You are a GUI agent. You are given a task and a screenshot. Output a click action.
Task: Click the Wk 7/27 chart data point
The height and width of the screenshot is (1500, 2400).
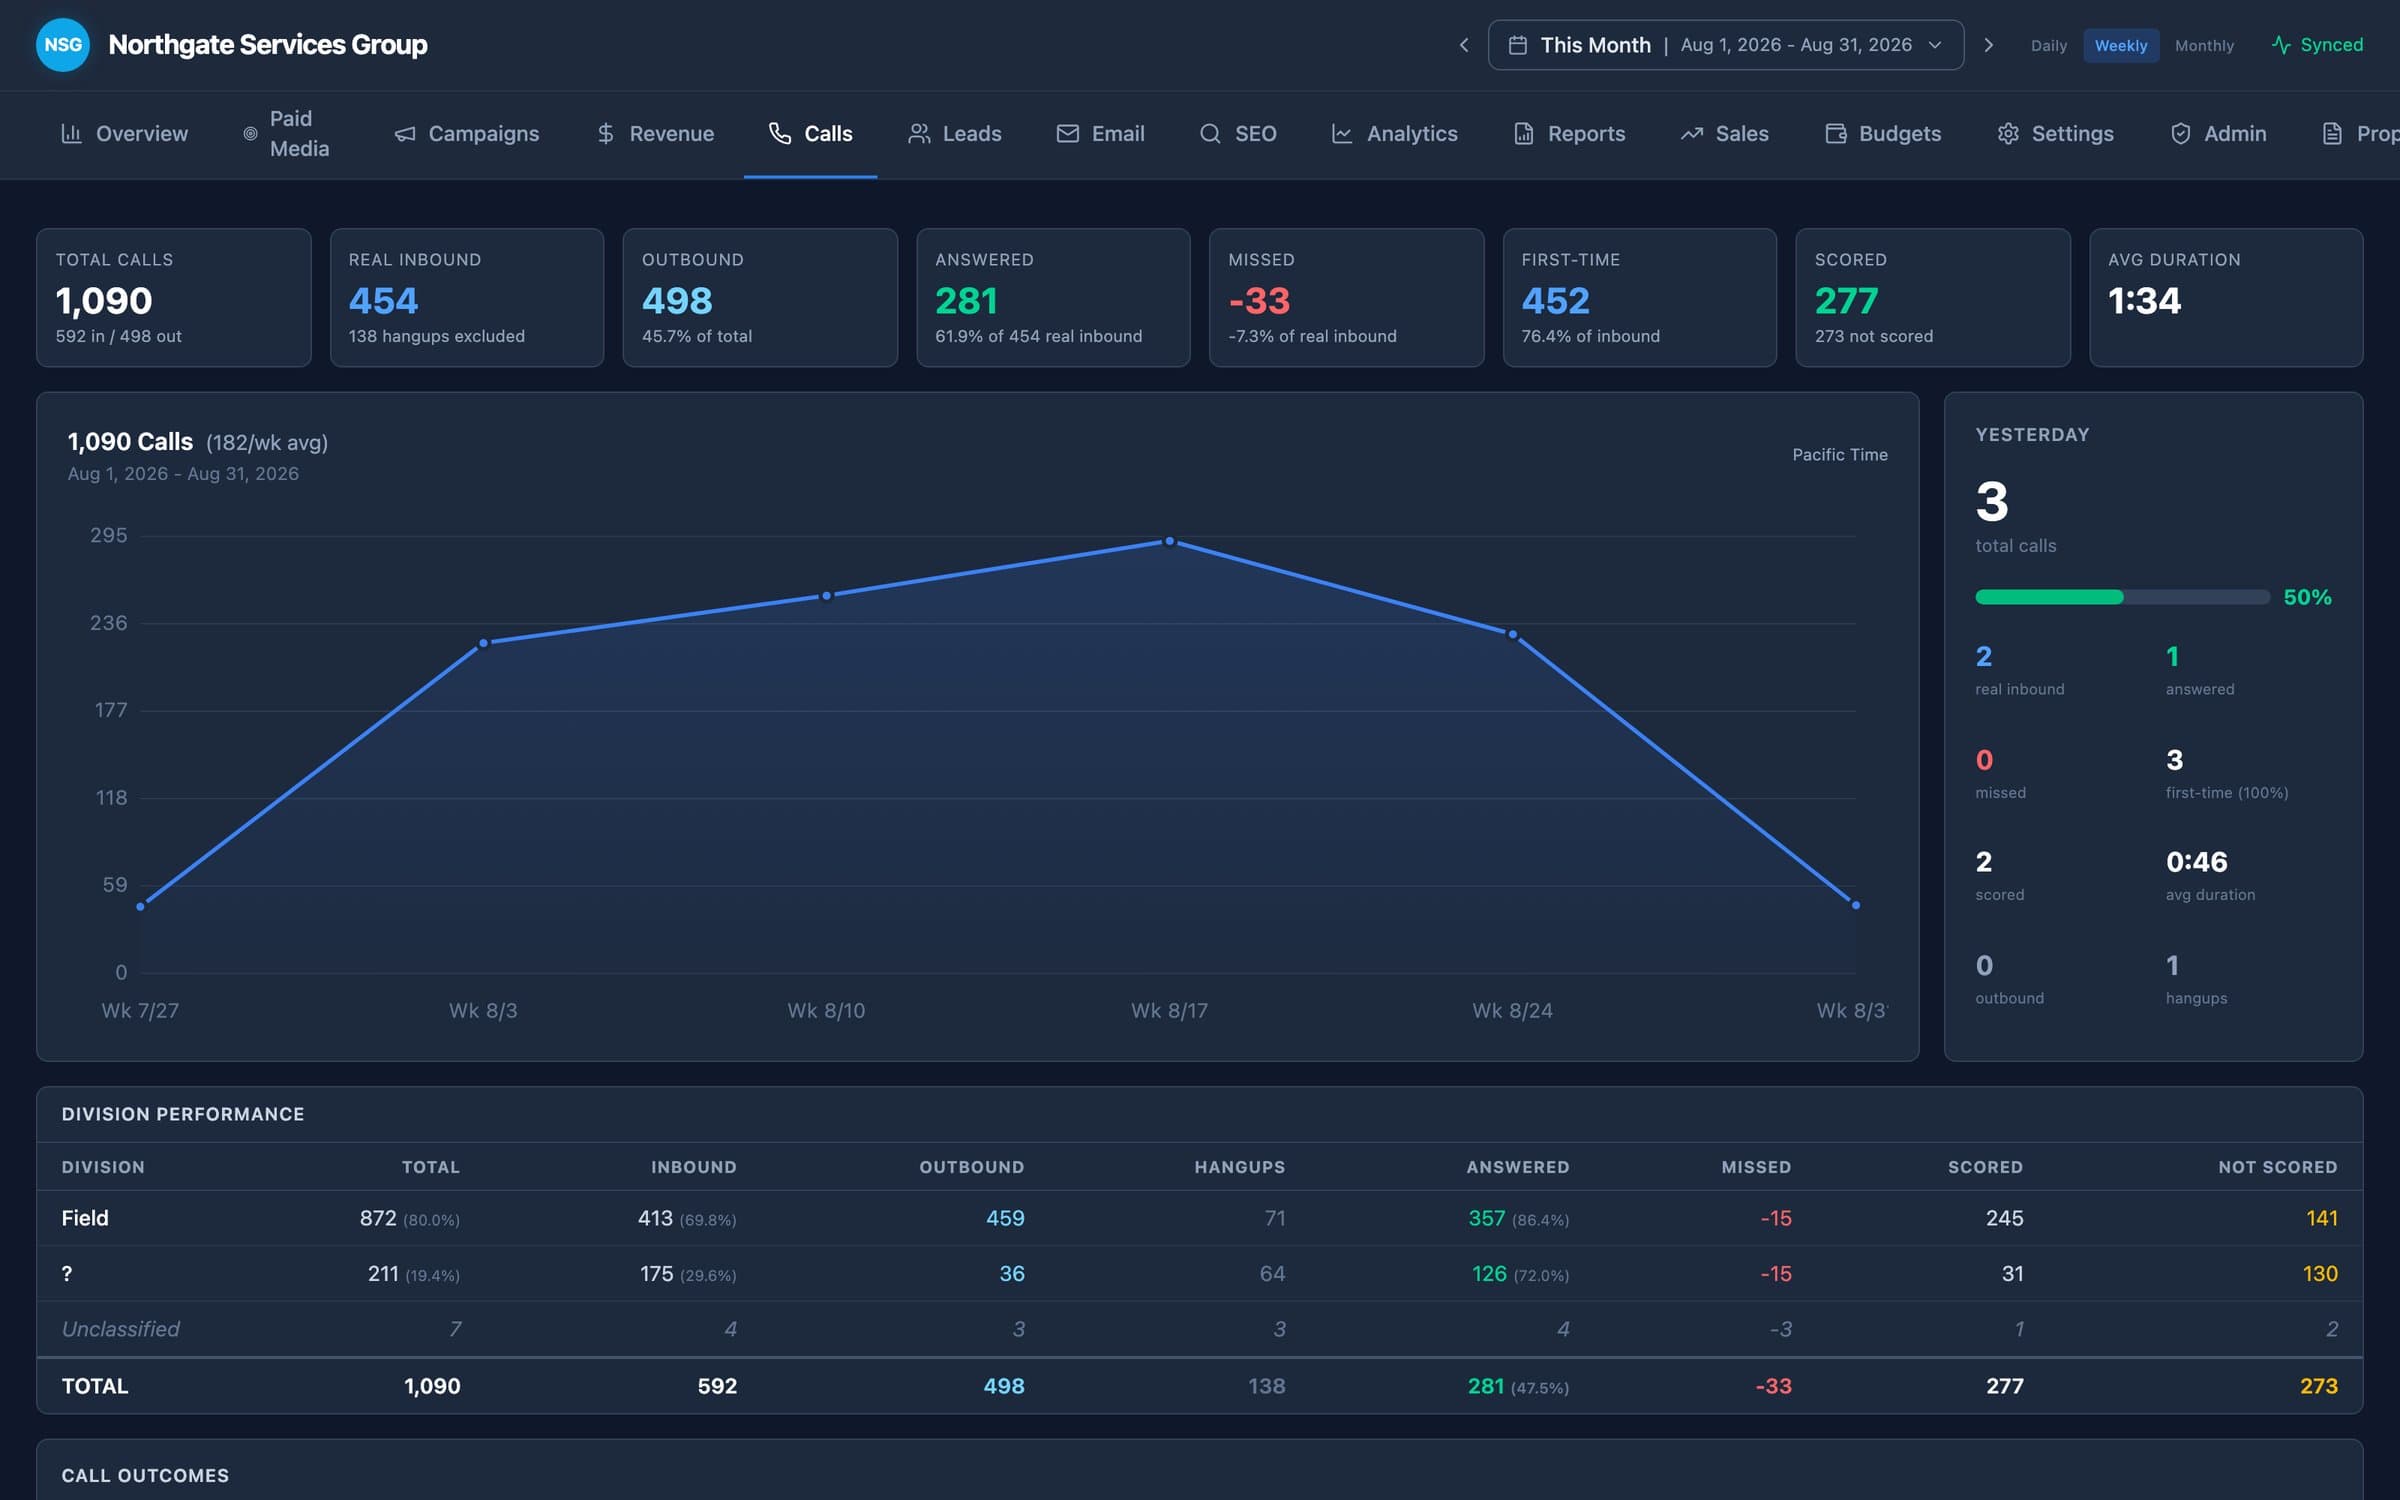140,906
